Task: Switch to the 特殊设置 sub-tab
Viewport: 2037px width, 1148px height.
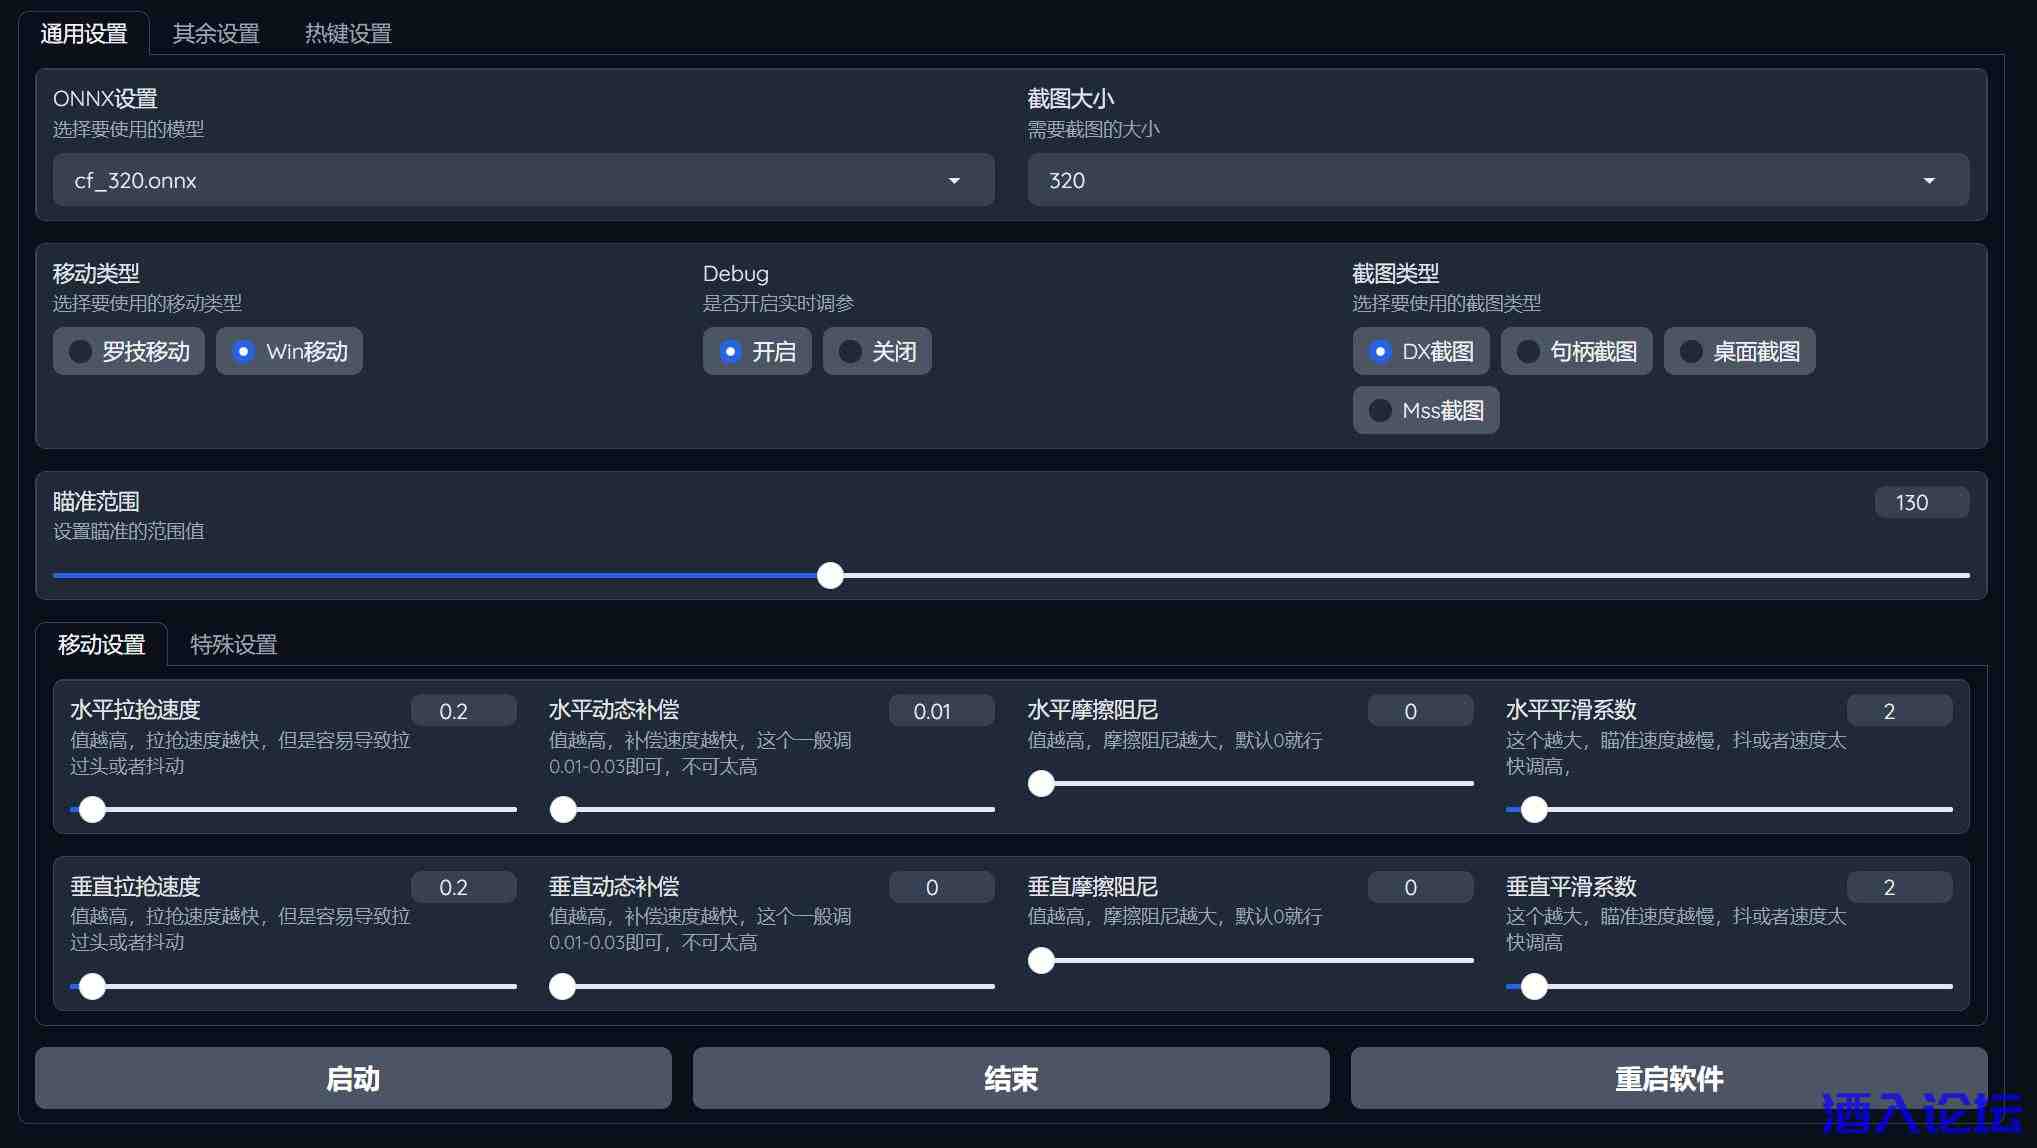Action: (233, 645)
